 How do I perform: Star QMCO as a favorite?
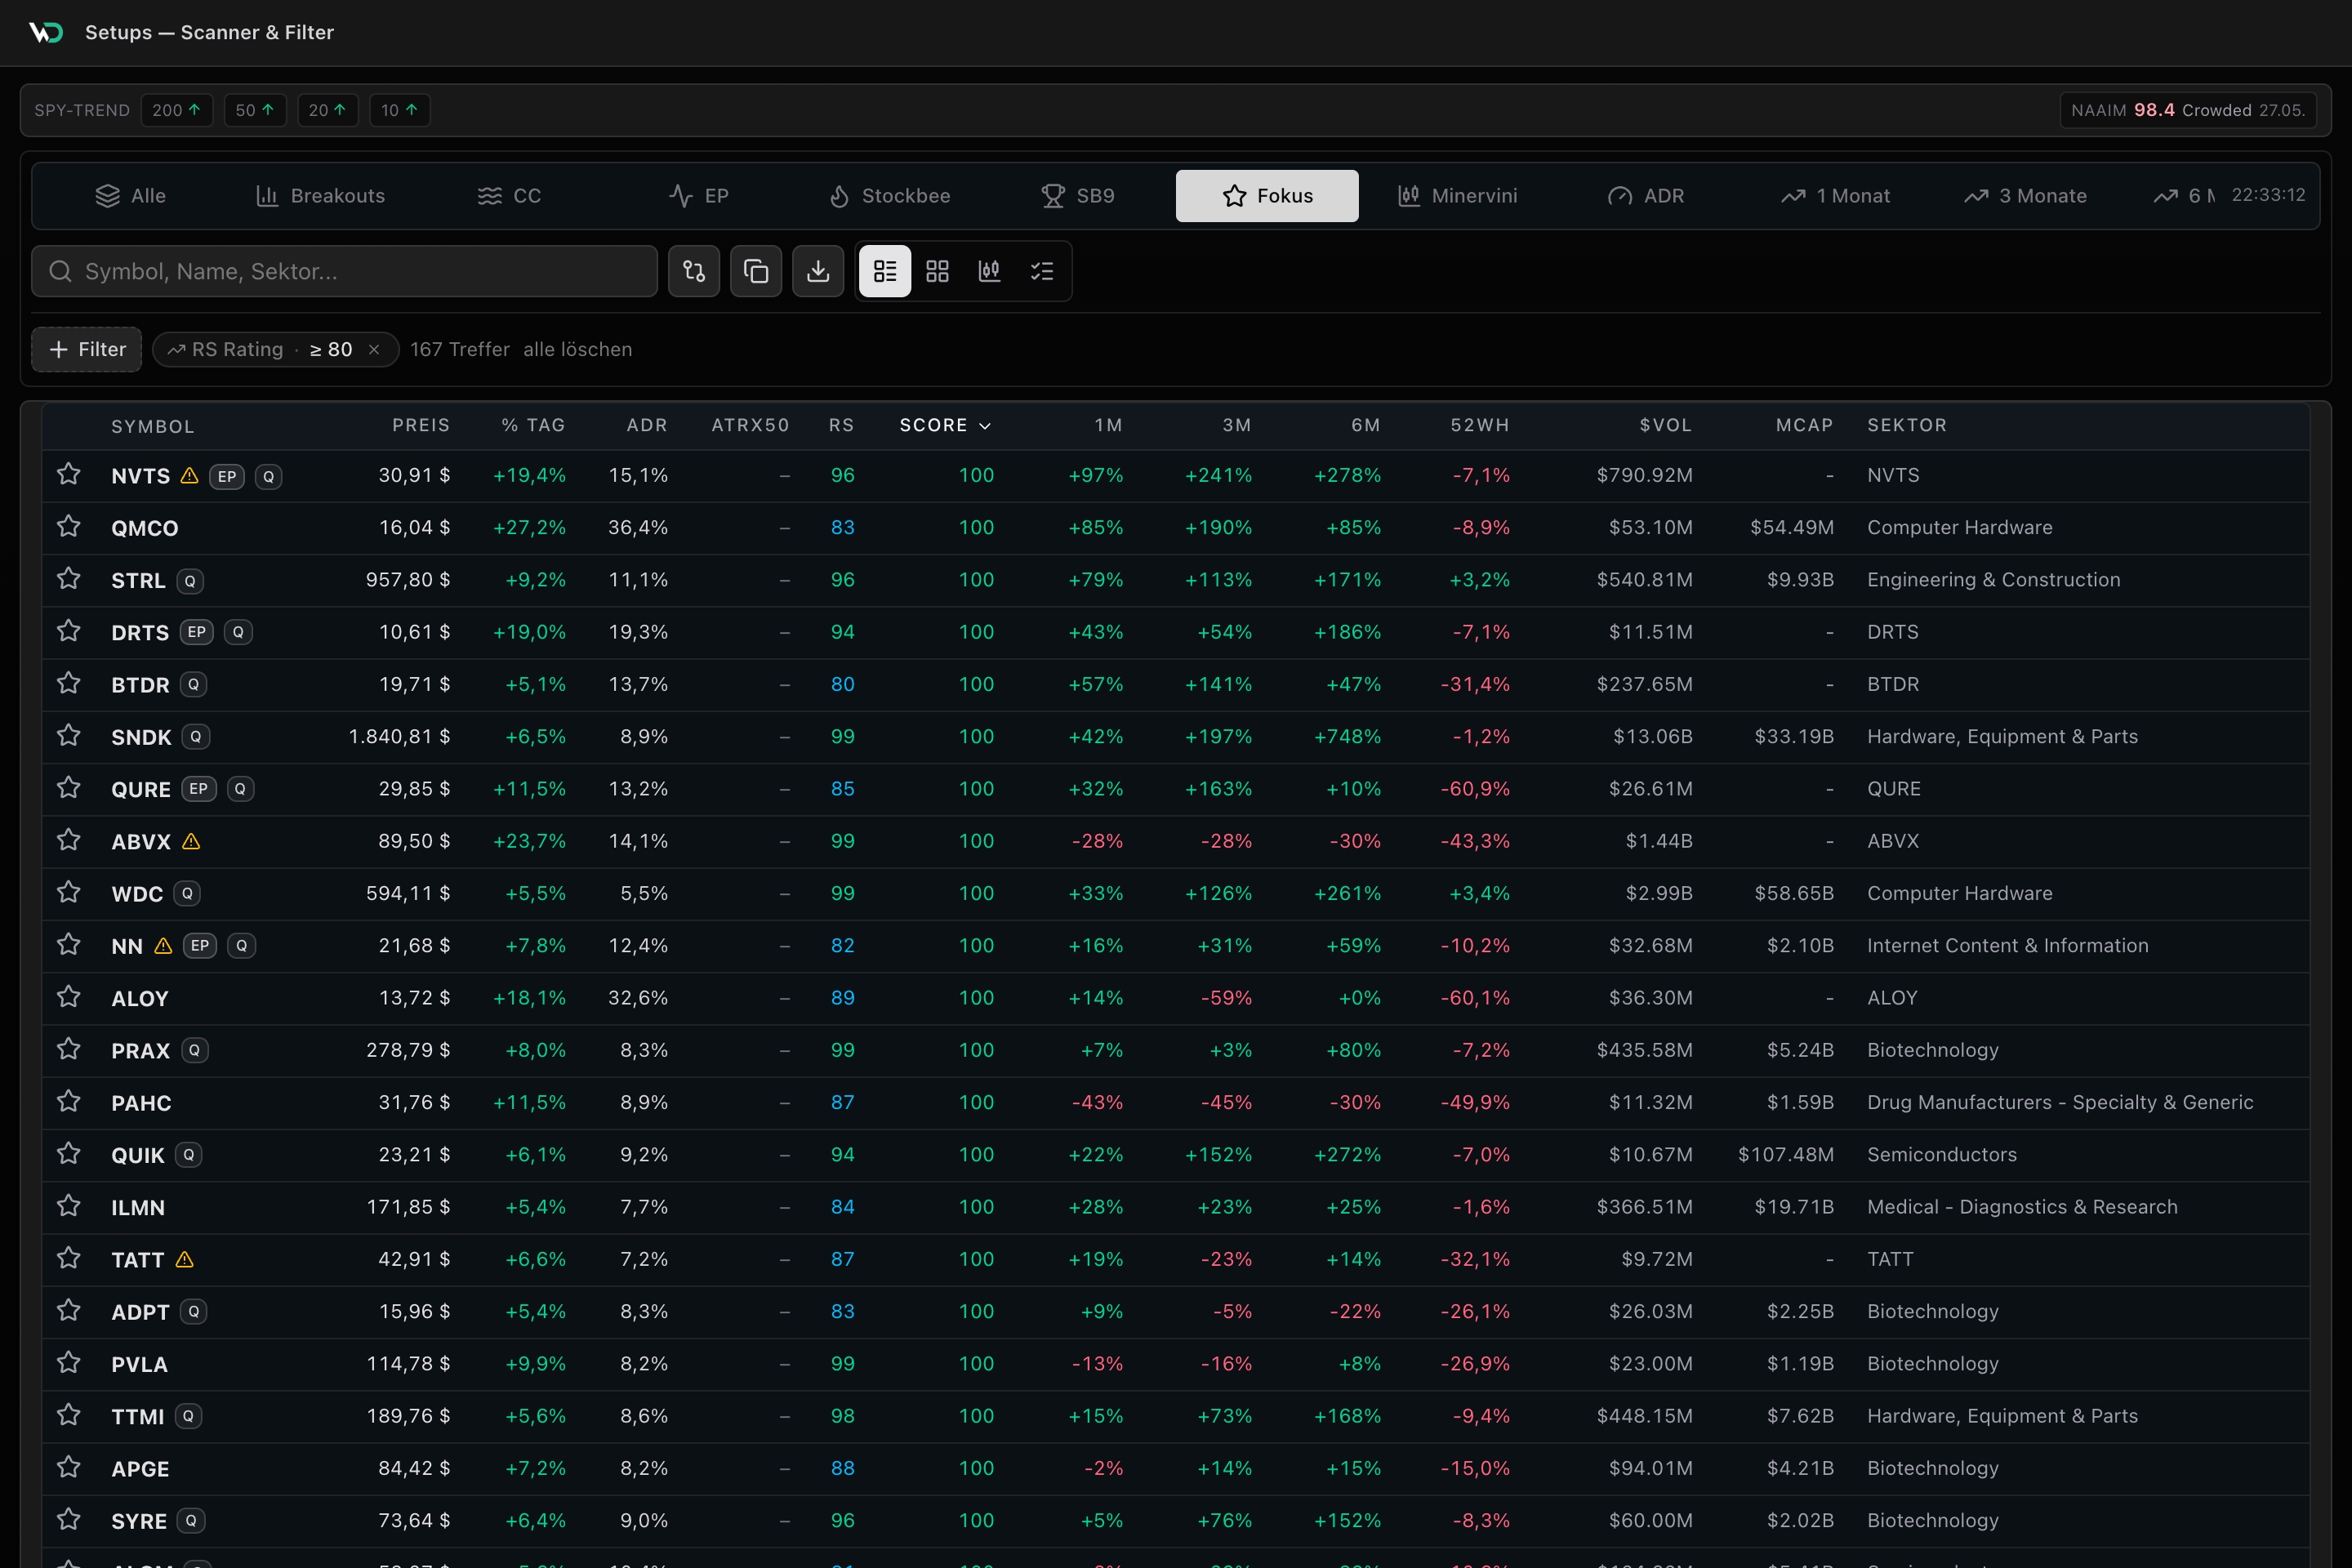(x=68, y=526)
